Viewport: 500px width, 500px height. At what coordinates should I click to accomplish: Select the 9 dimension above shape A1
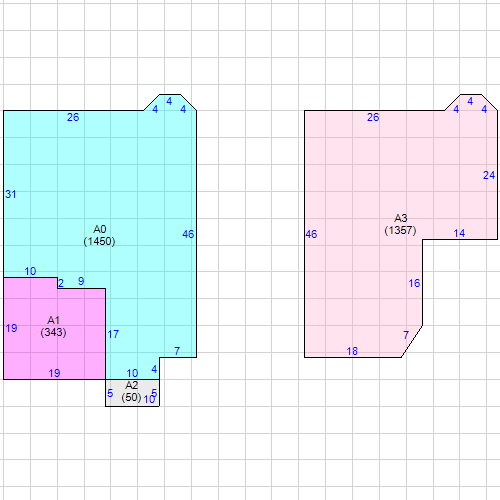tap(81, 281)
